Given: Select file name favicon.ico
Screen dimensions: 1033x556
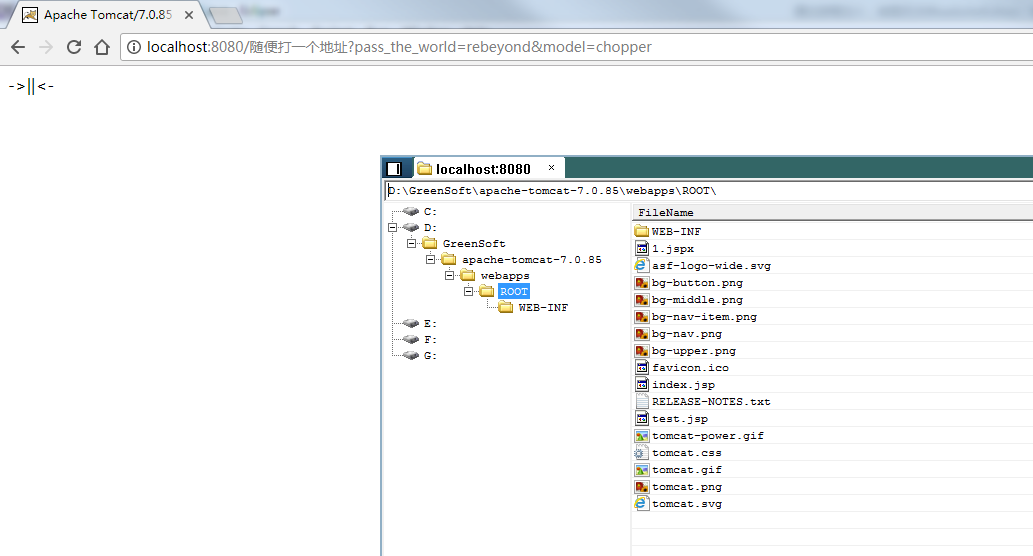Looking at the screenshot, I should pyautogui.click(x=690, y=368).
